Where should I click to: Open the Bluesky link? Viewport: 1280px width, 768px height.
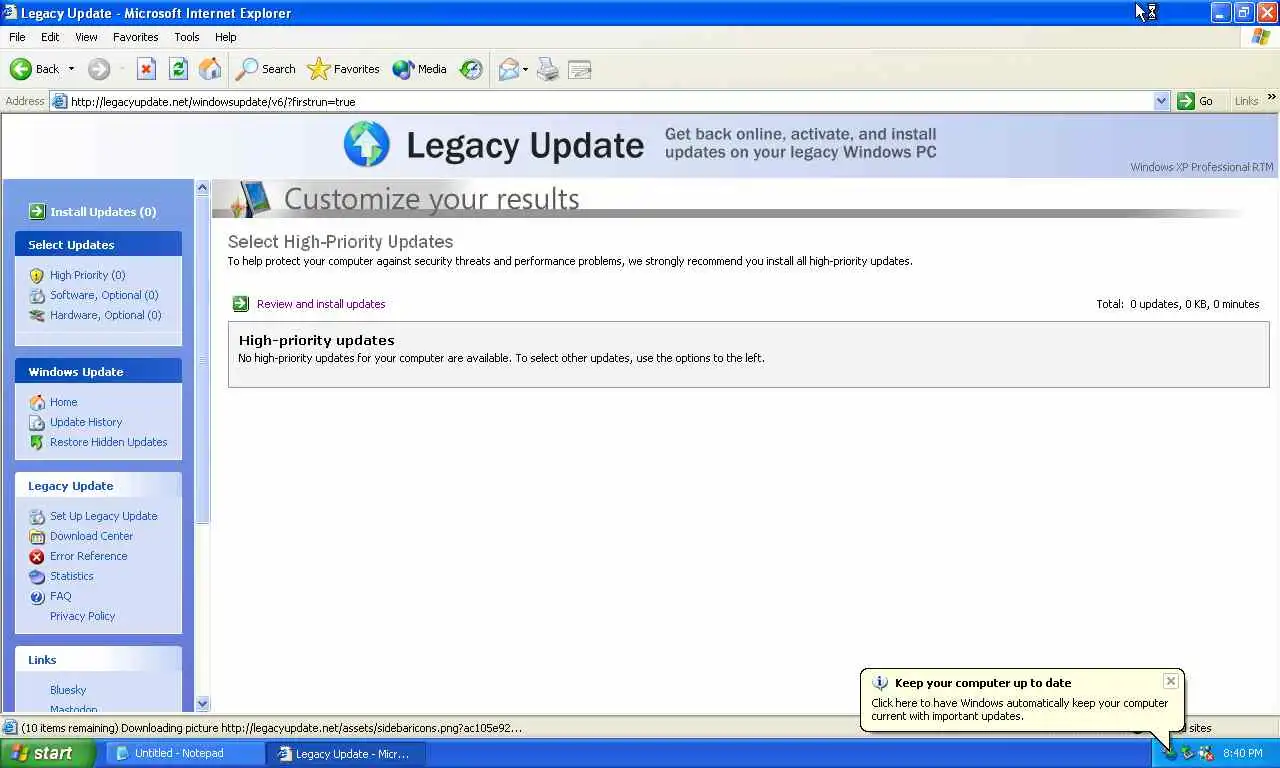click(68, 690)
